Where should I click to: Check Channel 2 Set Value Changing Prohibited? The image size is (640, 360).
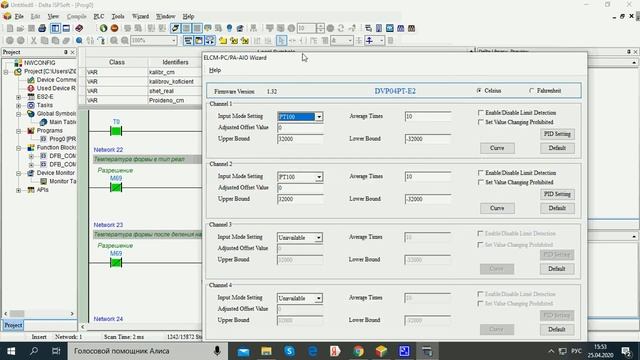coord(480,182)
